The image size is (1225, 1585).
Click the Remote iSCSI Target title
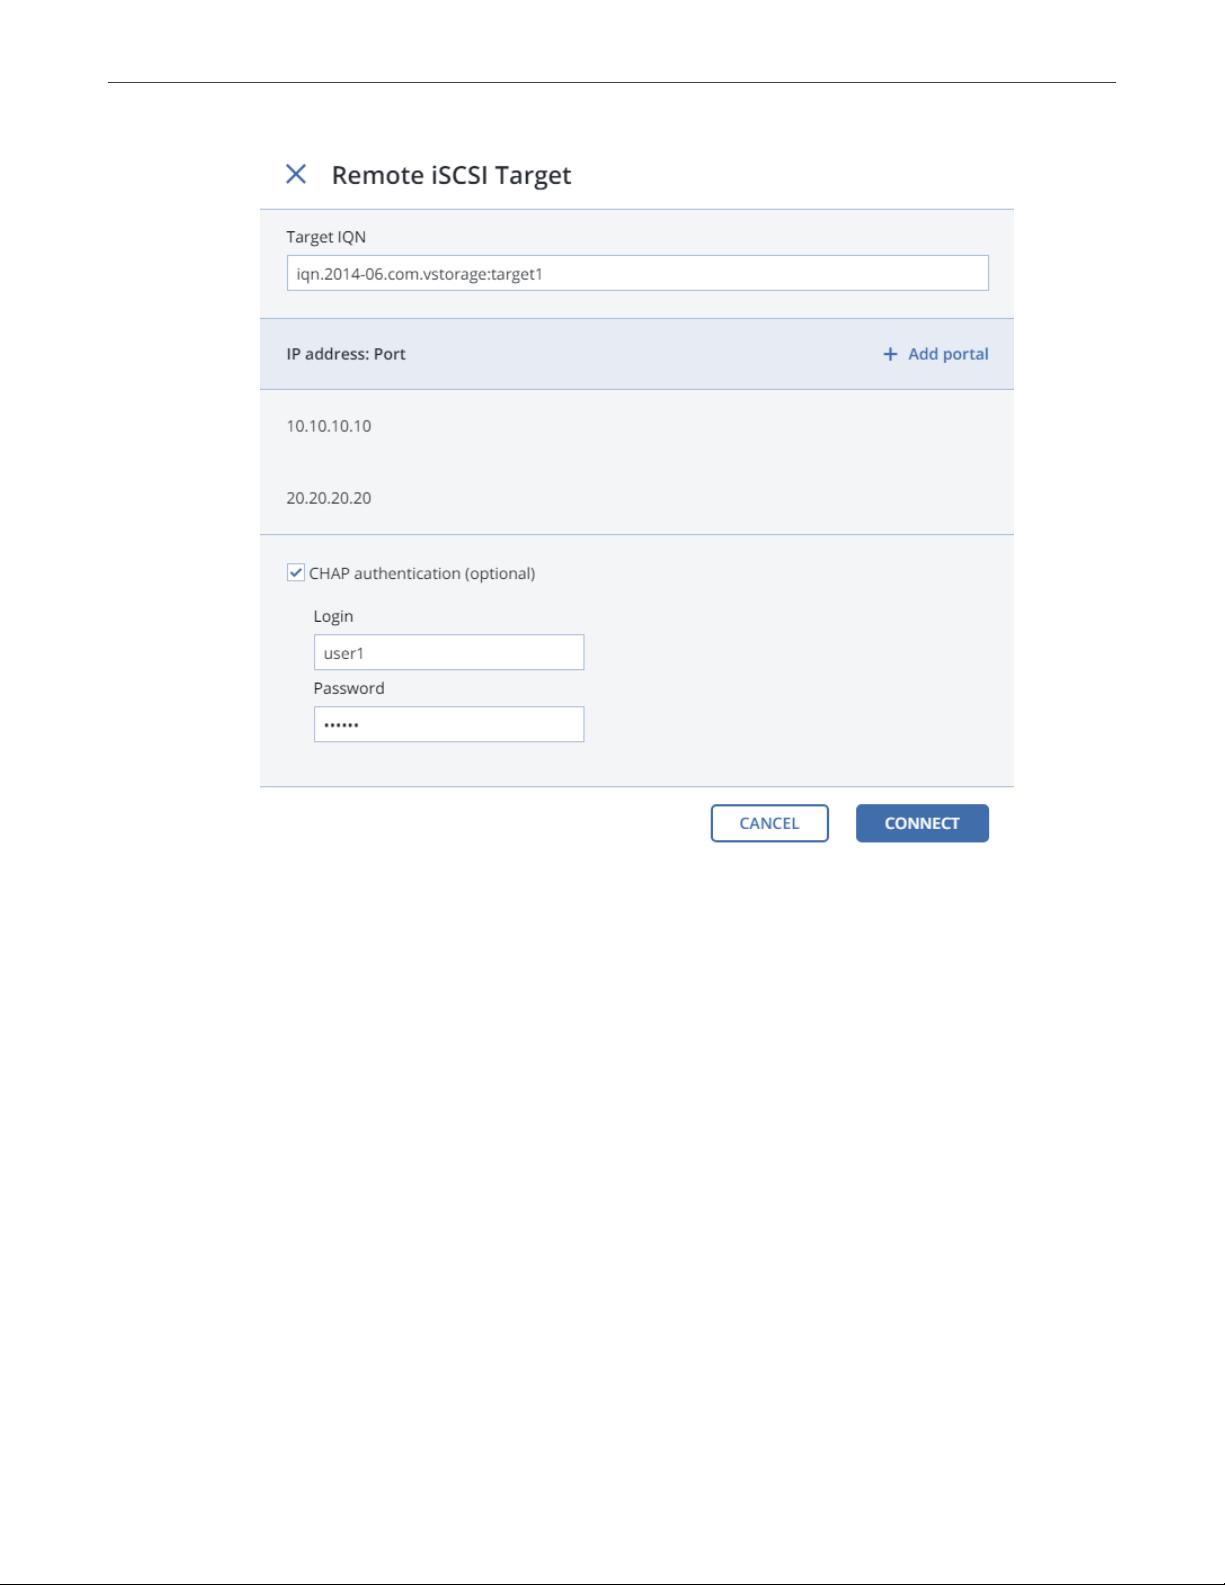tap(451, 175)
